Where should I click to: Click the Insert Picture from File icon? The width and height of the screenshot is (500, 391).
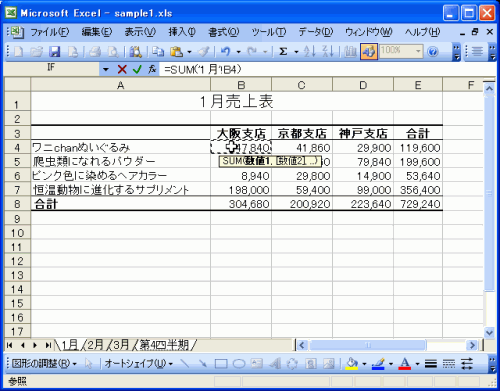click(329, 364)
